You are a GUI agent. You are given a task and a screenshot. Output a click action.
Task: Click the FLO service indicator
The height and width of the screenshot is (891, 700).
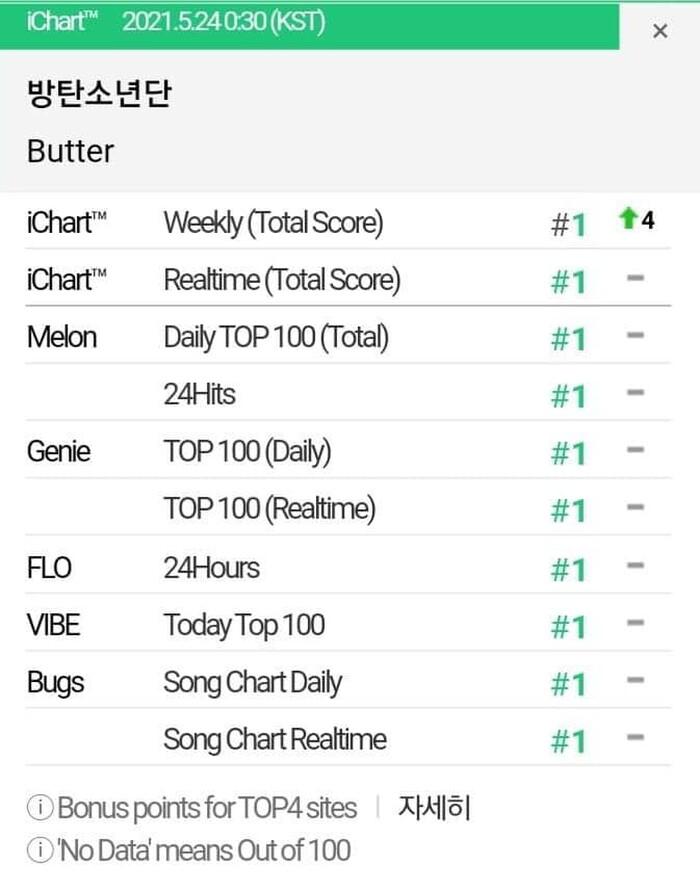48,567
